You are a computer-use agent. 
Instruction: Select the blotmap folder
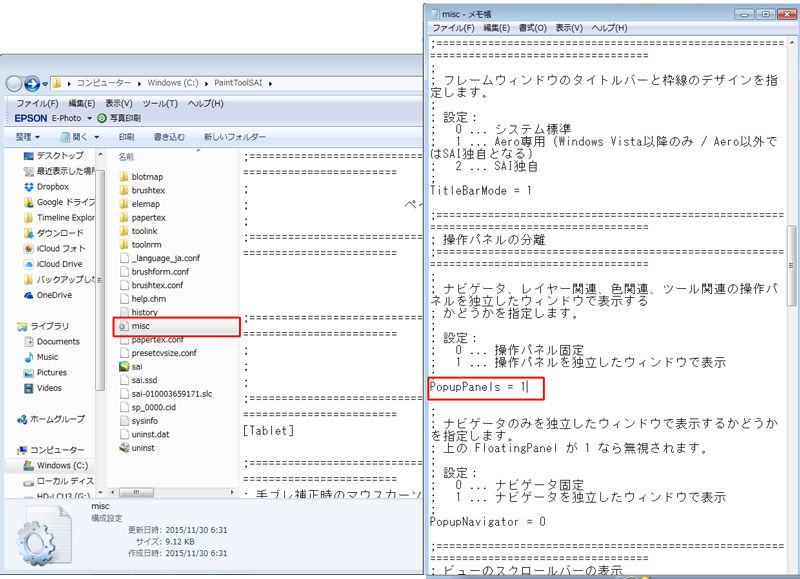[141, 177]
